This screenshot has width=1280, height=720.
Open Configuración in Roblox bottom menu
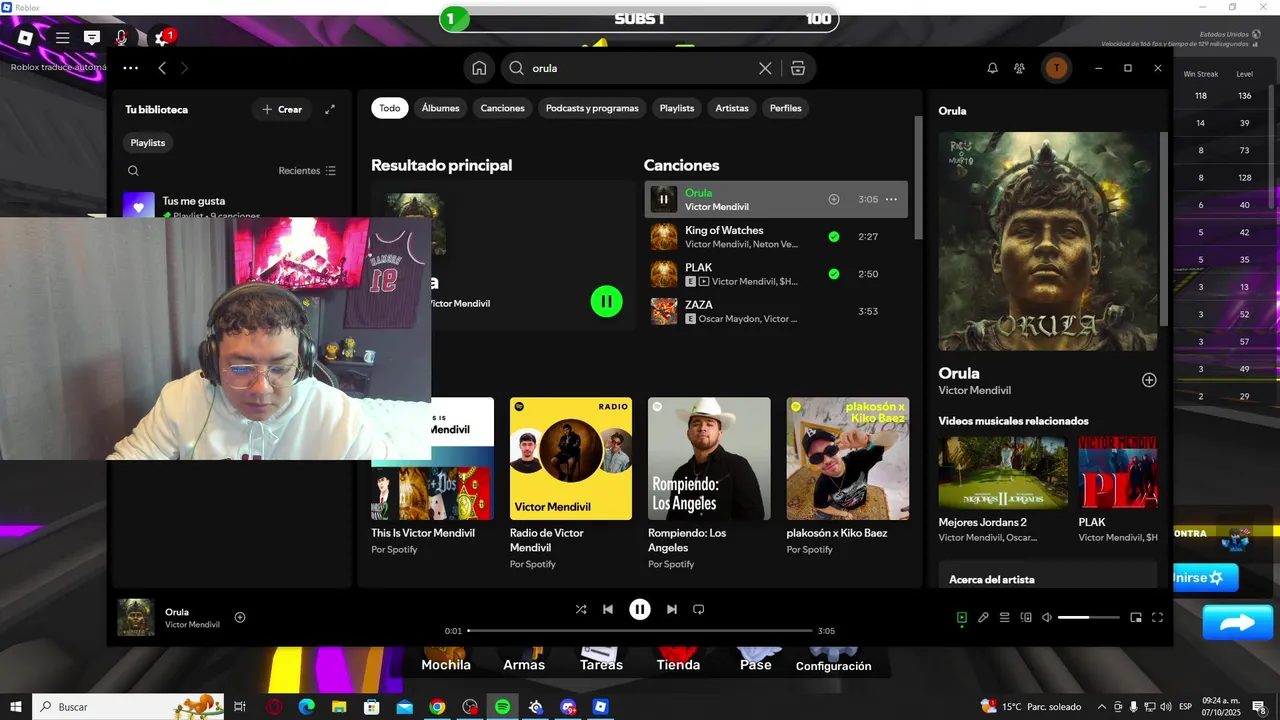tap(833, 660)
